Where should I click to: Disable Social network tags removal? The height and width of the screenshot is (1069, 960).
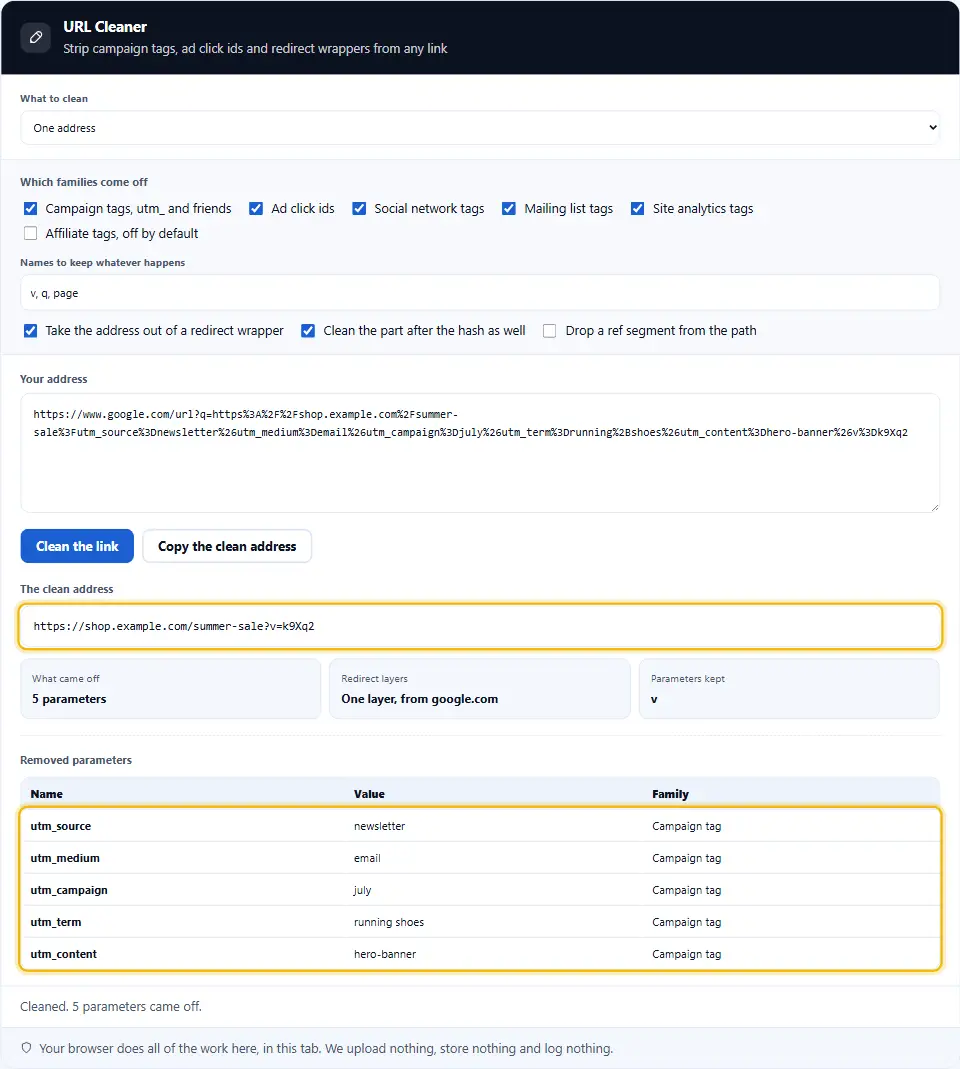click(359, 209)
